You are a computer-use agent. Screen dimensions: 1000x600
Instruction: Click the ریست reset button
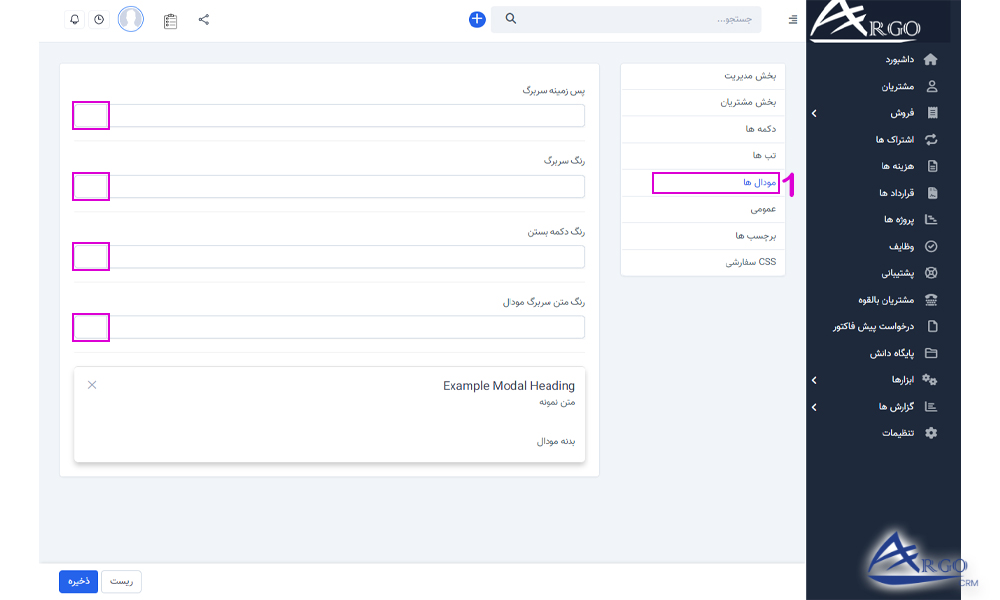click(x=121, y=581)
